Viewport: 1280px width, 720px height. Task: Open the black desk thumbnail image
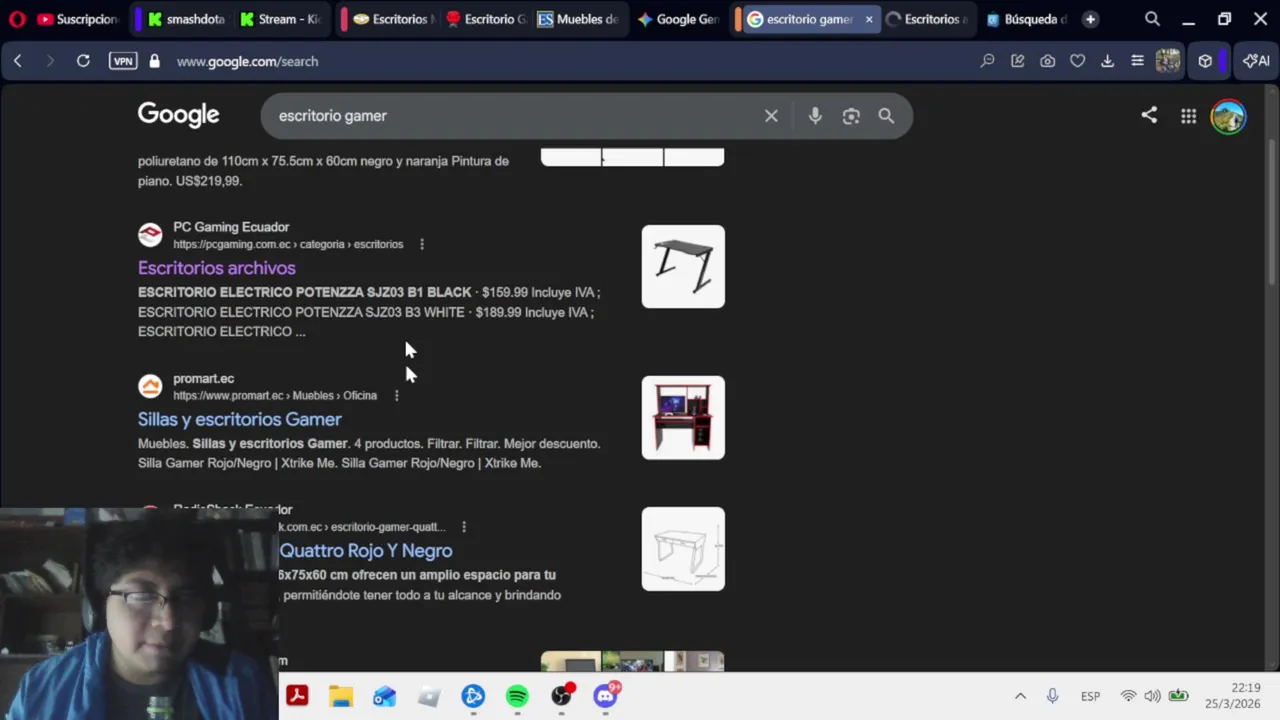pos(683,266)
